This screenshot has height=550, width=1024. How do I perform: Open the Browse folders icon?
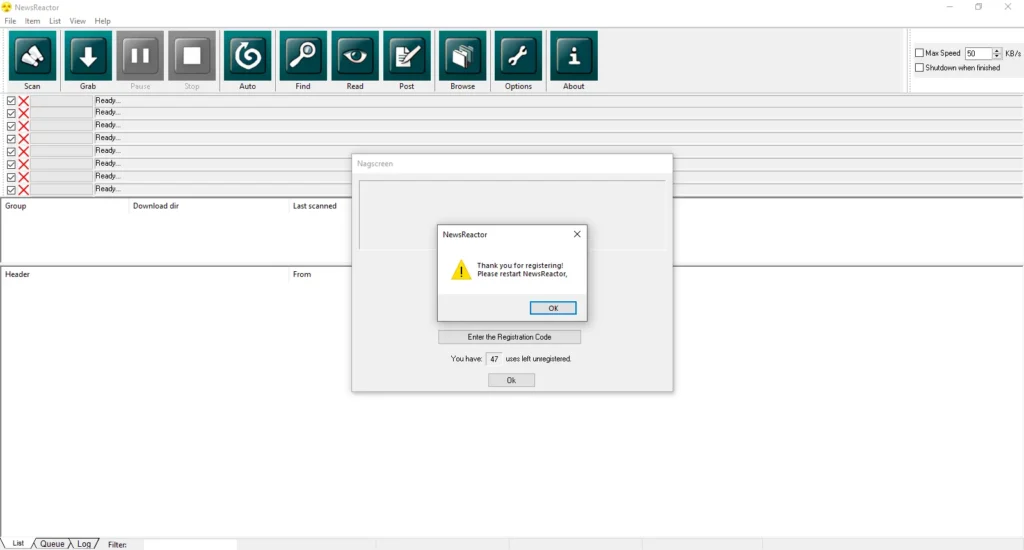[x=462, y=56]
